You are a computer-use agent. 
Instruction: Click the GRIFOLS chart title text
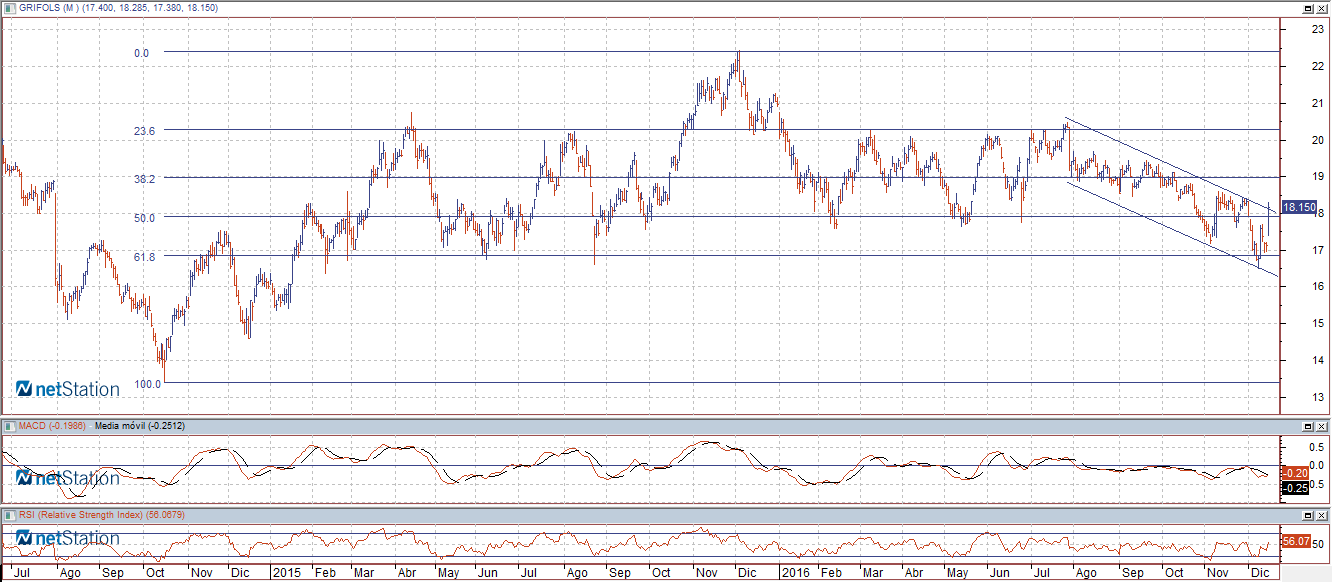[x=118, y=7]
